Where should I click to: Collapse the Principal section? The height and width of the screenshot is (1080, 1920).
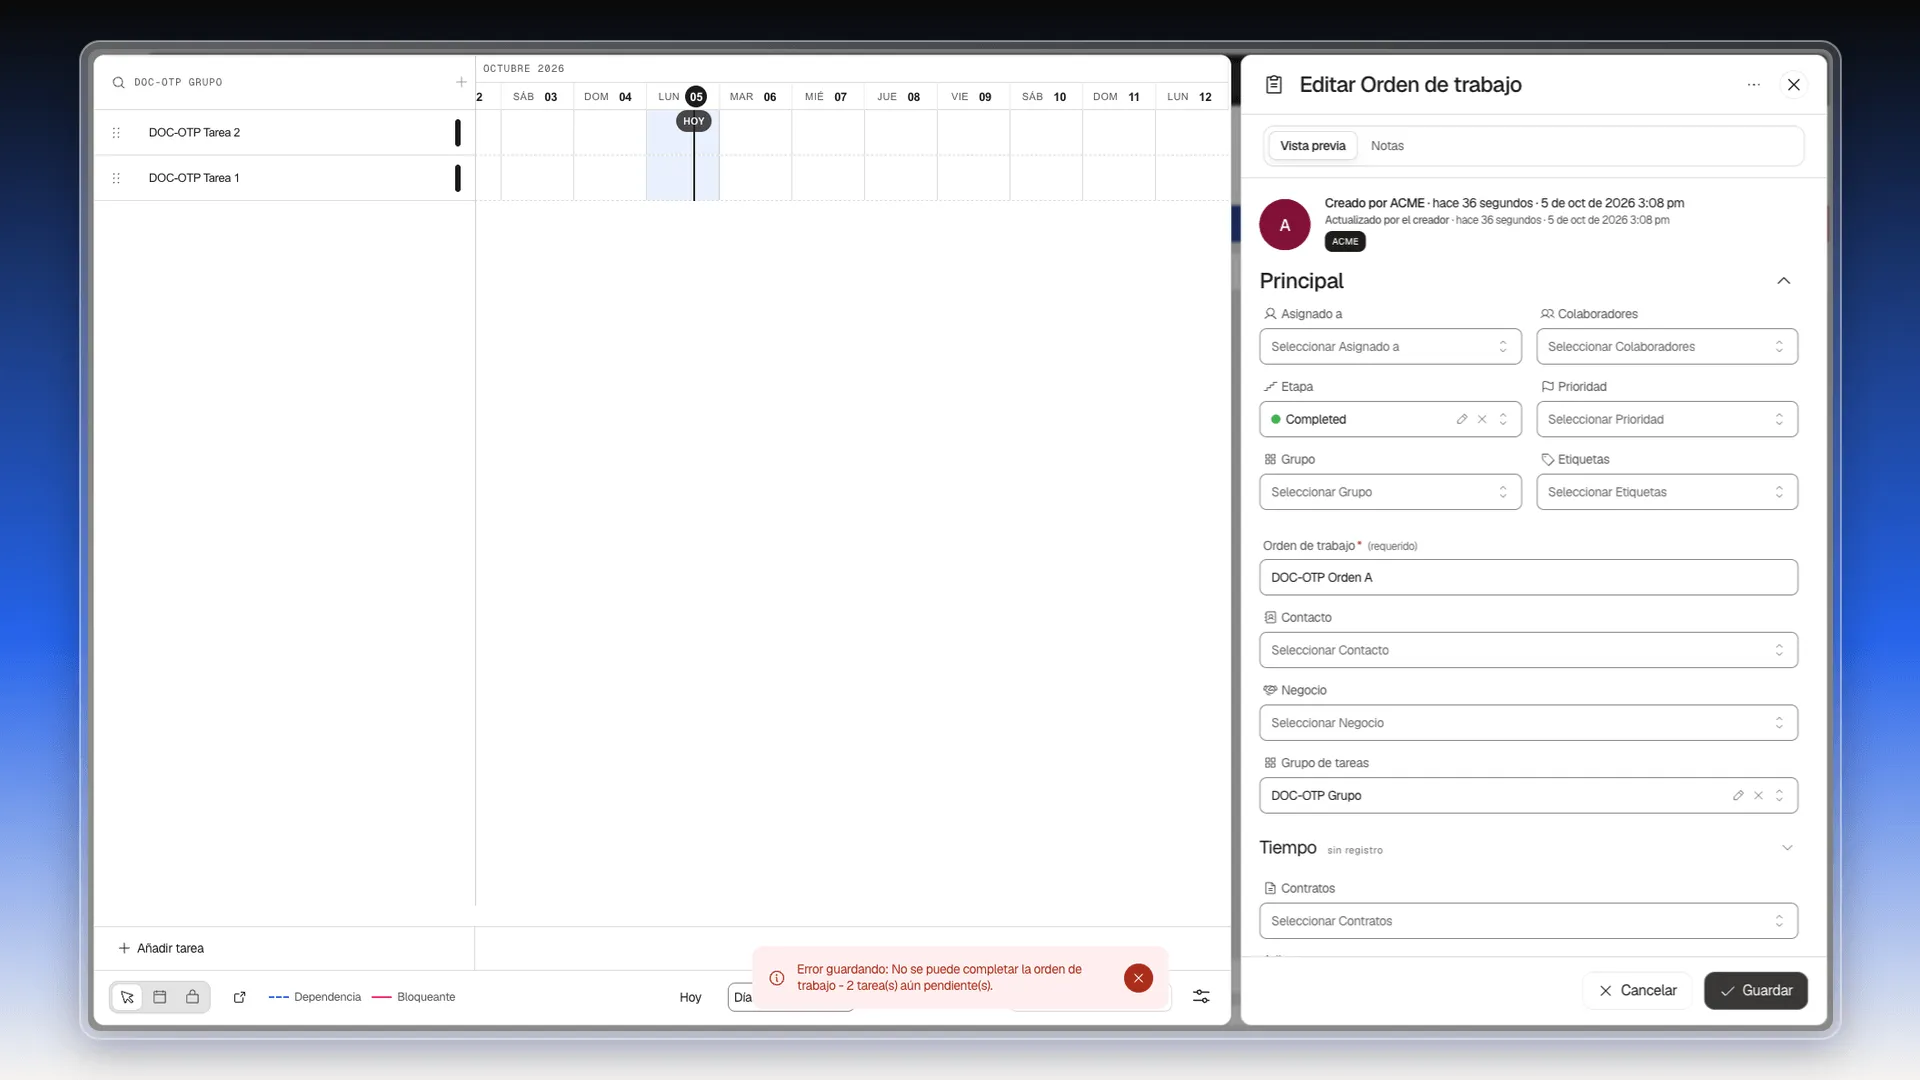coord(1783,281)
